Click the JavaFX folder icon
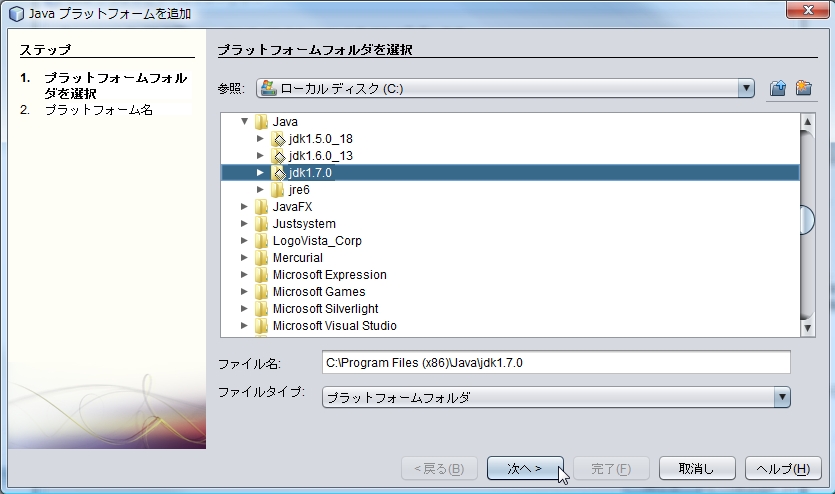This screenshot has width=835, height=494. pos(261,207)
